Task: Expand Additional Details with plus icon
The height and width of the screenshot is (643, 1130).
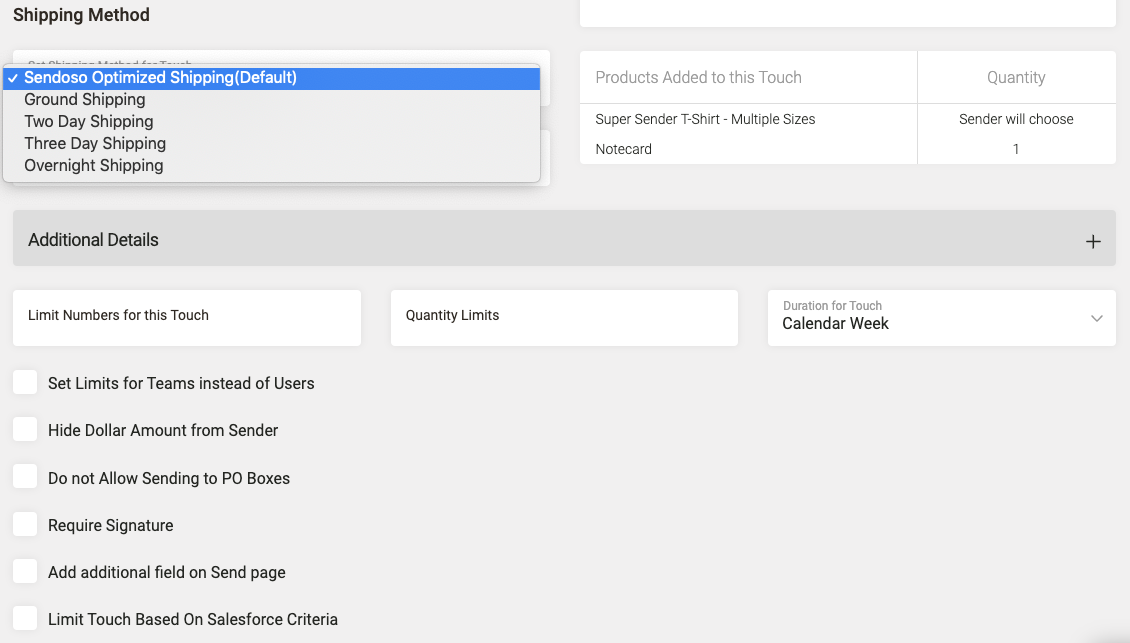Action: 1093,241
